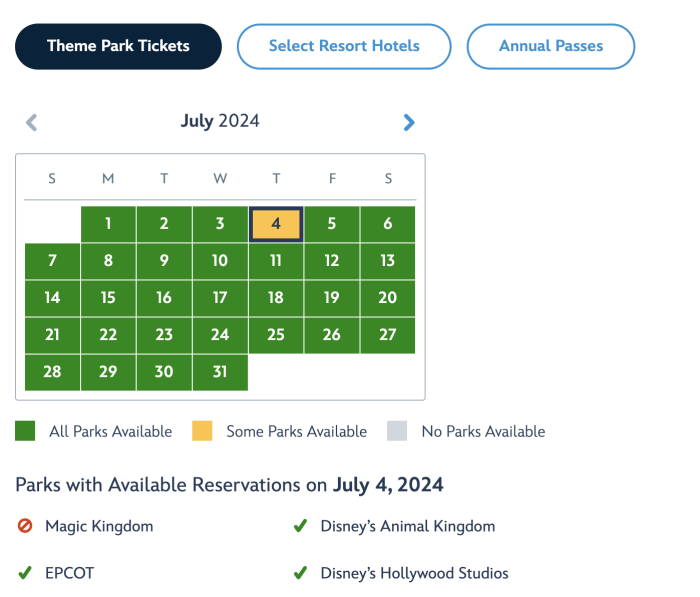The width and height of the screenshot is (700, 597).
Task: Go to the previous month with left chevron
Action: tap(32, 122)
